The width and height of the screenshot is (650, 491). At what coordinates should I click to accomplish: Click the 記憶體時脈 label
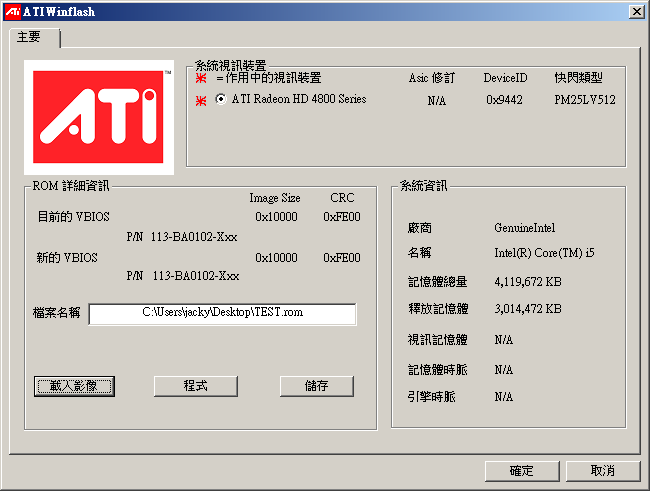tap(438, 370)
